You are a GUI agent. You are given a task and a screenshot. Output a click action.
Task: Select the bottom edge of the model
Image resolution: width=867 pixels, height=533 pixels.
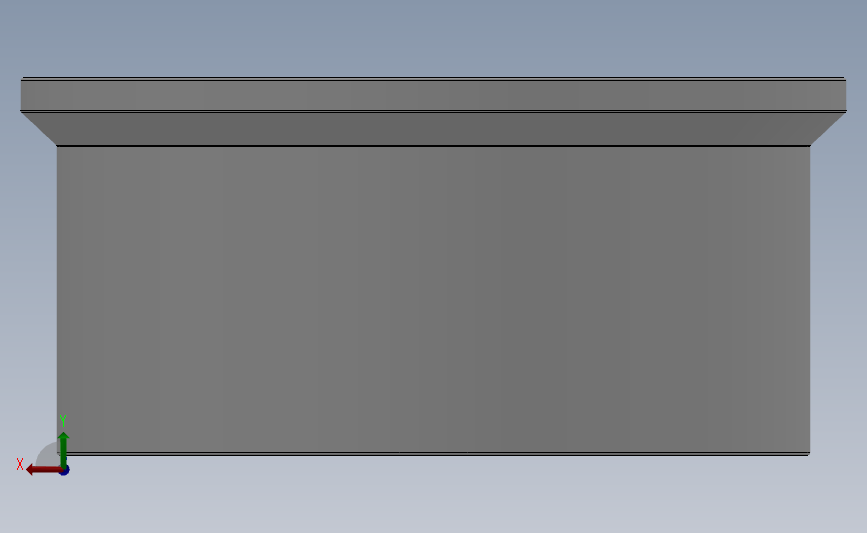coord(434,454)
